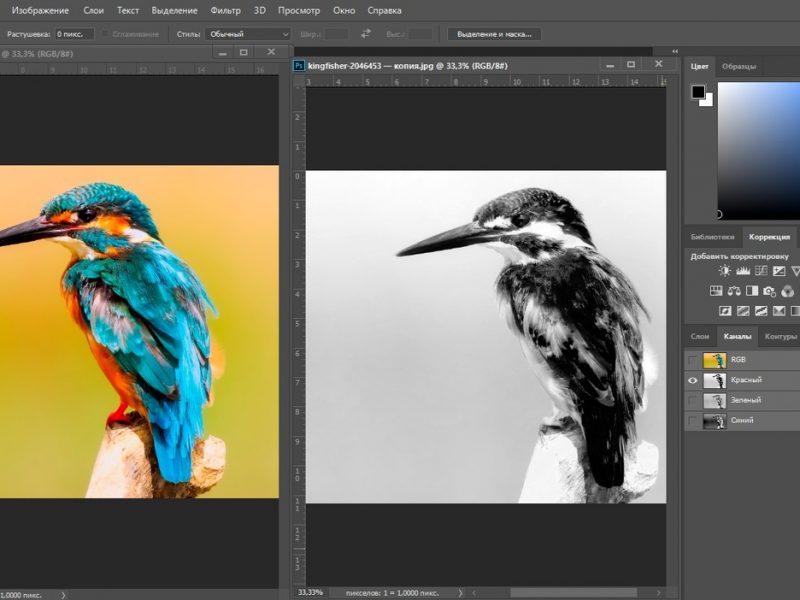The image size is (800, 600).
Task: Click the Выделение и маска button
Action: pyautogui.click(x=494, y=34)
